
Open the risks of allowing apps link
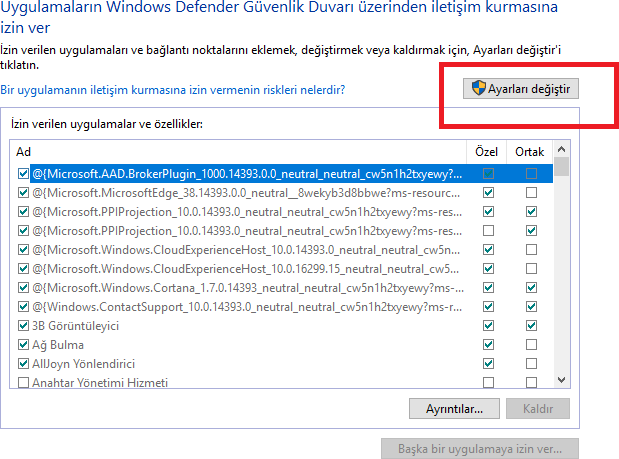coord(173,90)
